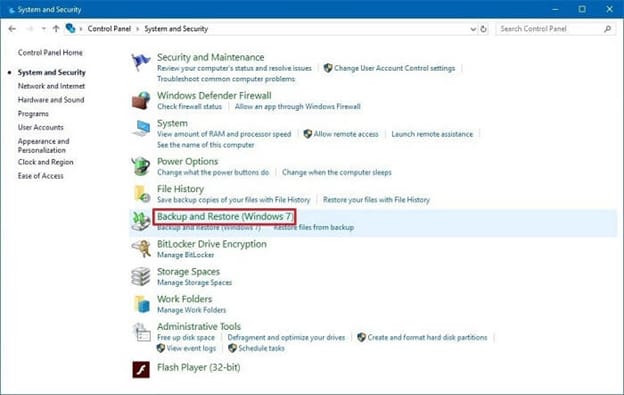
Task: Click Check firewall status
Action: [189, 106]
